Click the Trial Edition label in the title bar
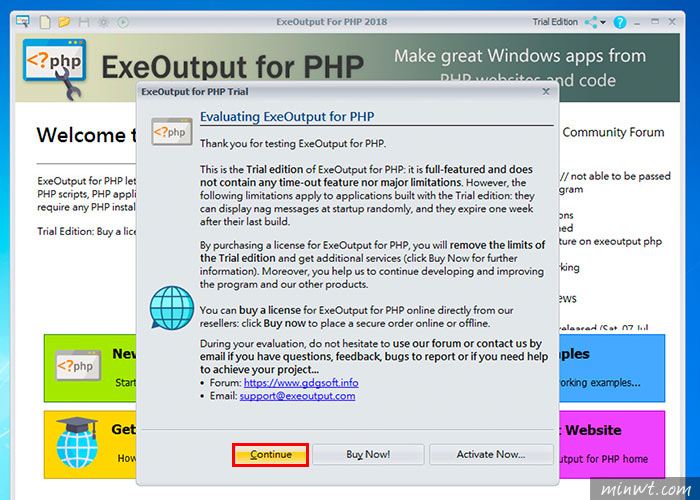 pos(555,22)
